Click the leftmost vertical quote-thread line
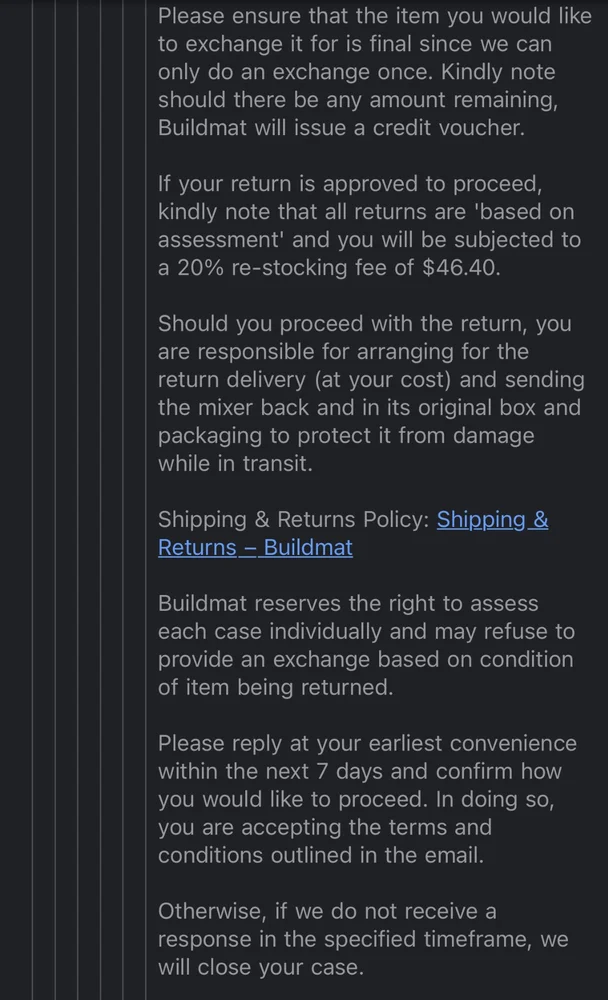The width and height of the screenshot is (608, 1000). point(33,500)
